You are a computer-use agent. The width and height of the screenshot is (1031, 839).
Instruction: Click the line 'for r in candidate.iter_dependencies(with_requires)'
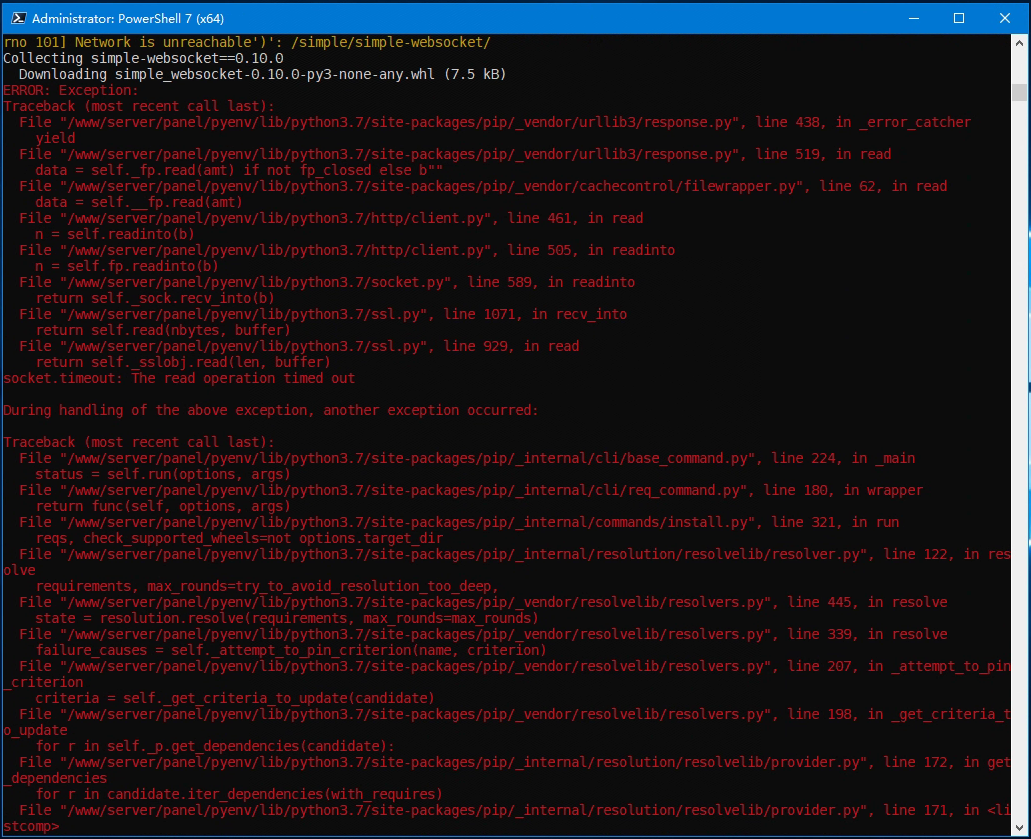click(x=239, y=794)
